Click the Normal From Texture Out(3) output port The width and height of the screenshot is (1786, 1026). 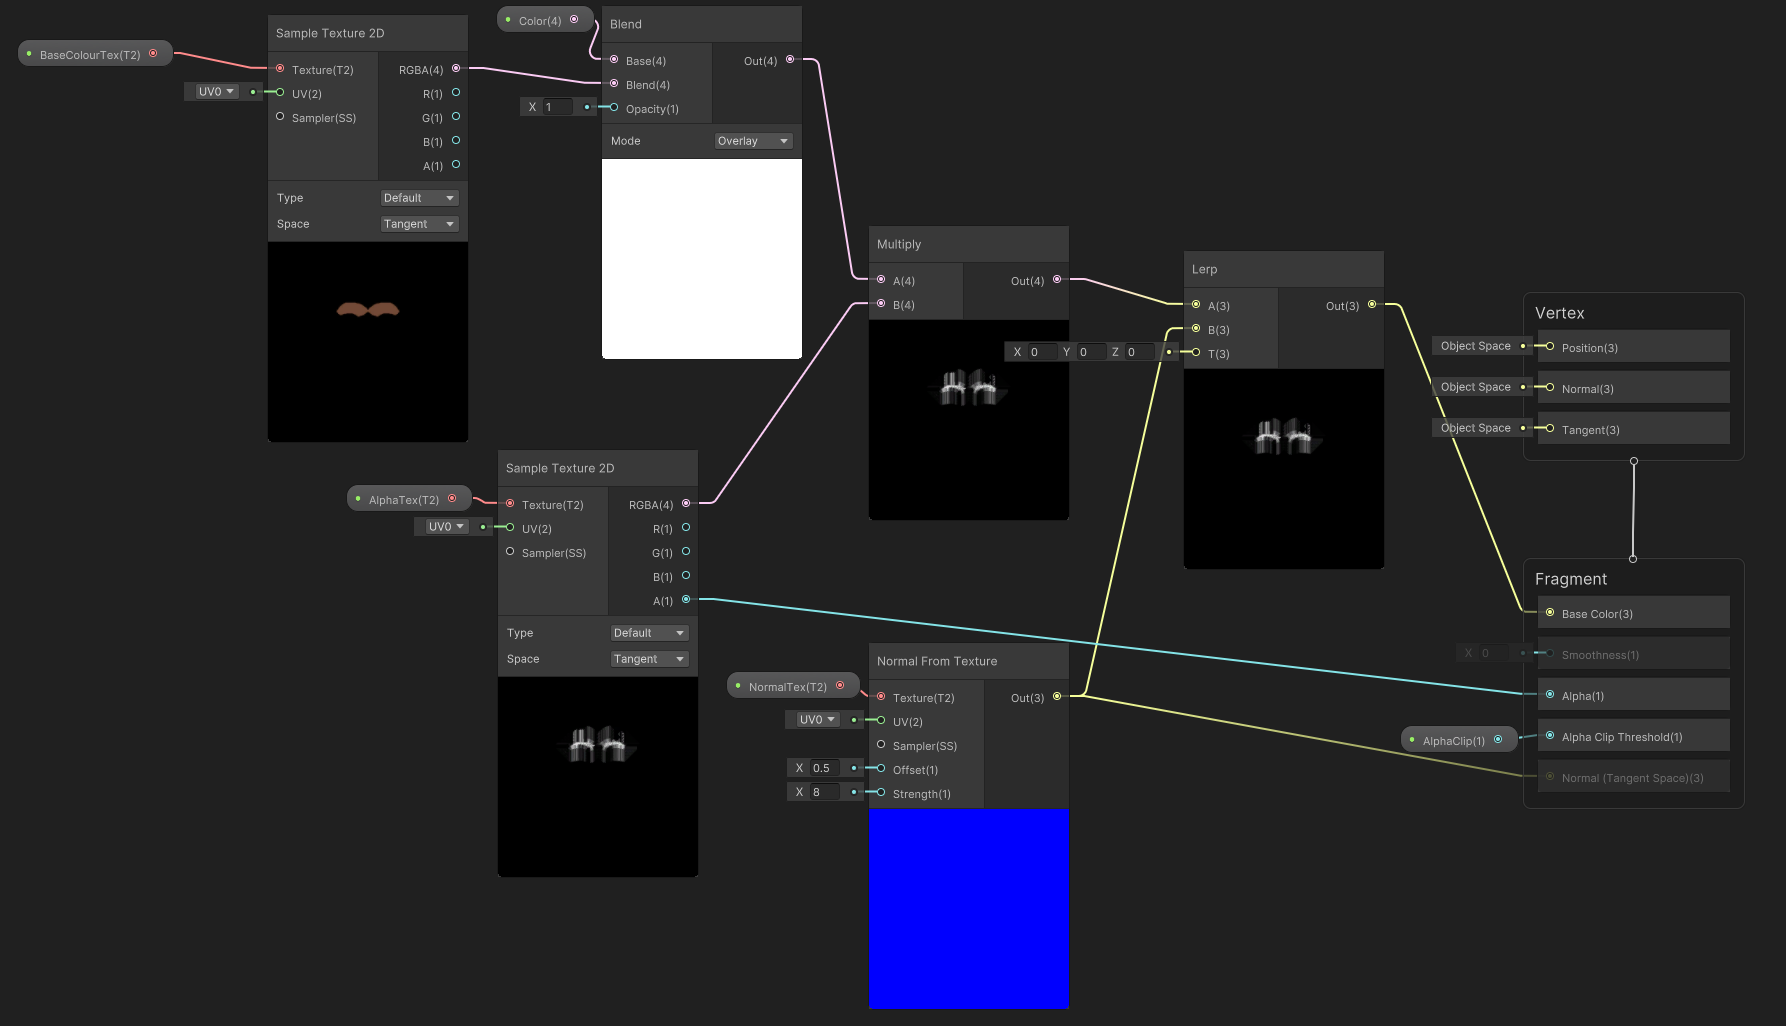[x=1057, y=696]
